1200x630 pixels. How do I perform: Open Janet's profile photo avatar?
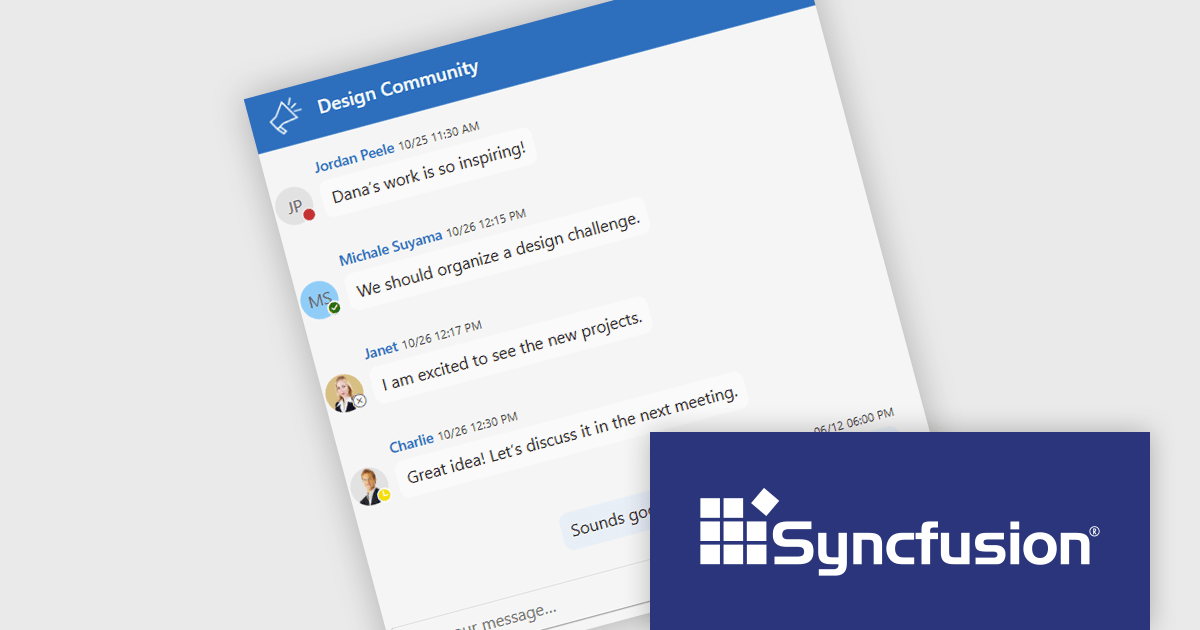[x=345, y=393]
